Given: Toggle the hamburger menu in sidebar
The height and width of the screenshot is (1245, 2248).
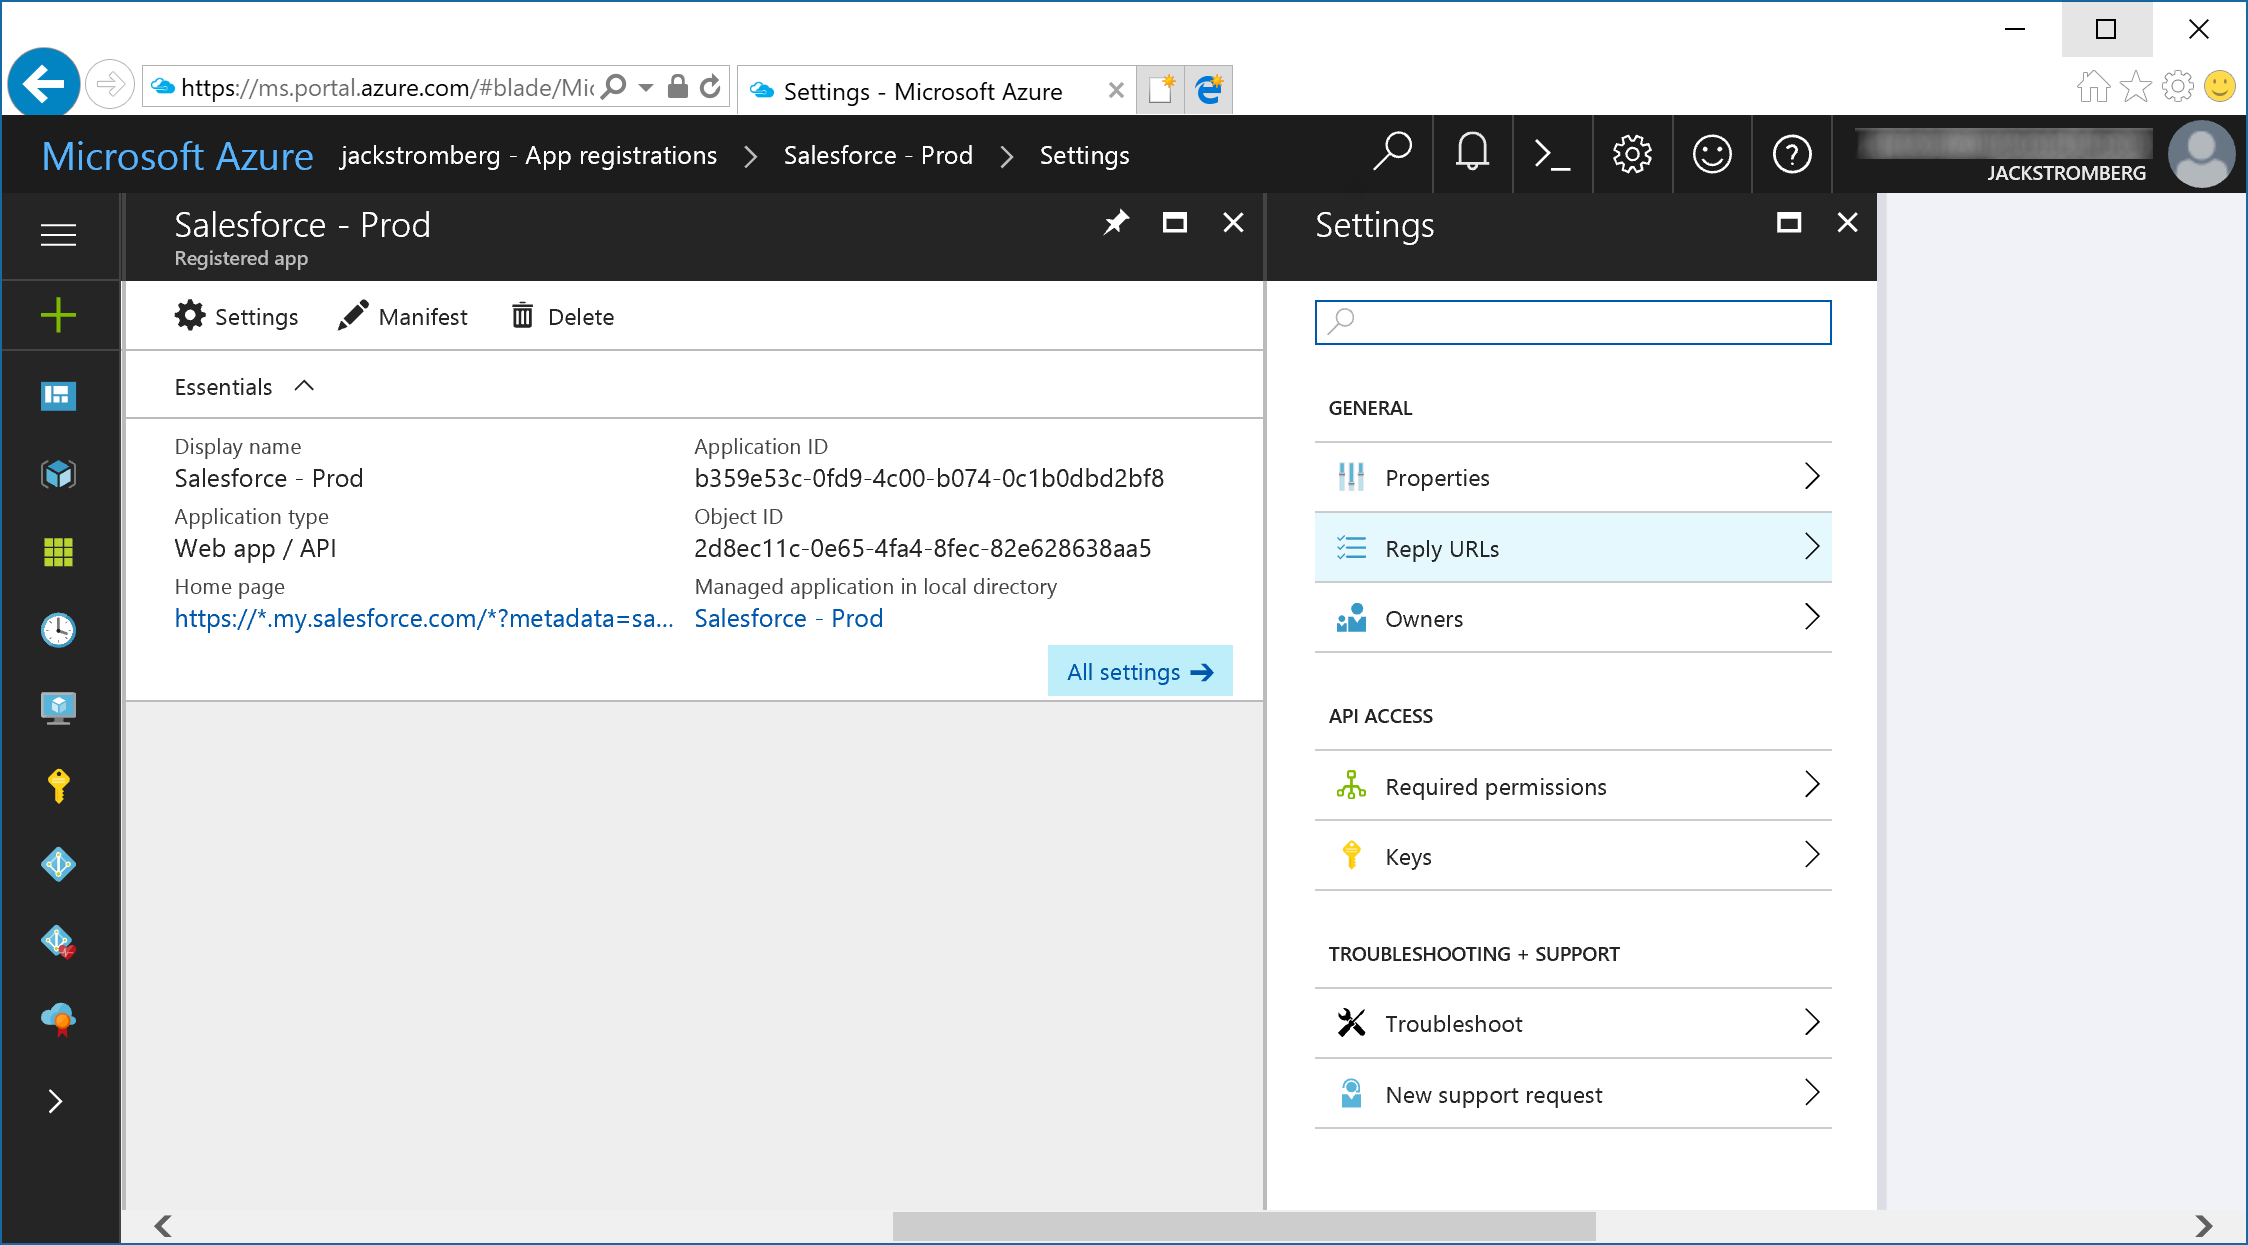Looking at the screenshot, I should click(58, 235).
